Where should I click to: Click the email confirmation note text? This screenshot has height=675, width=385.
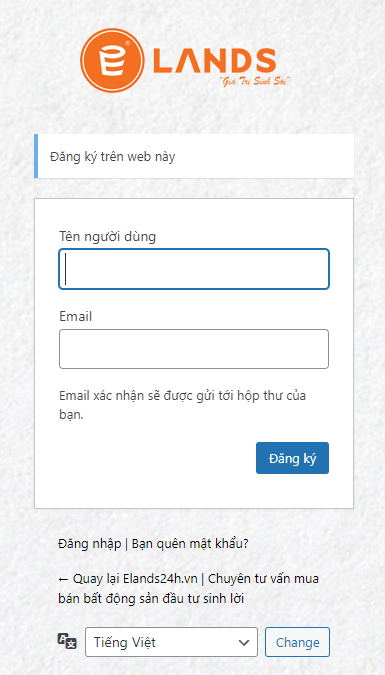point(183,405)
